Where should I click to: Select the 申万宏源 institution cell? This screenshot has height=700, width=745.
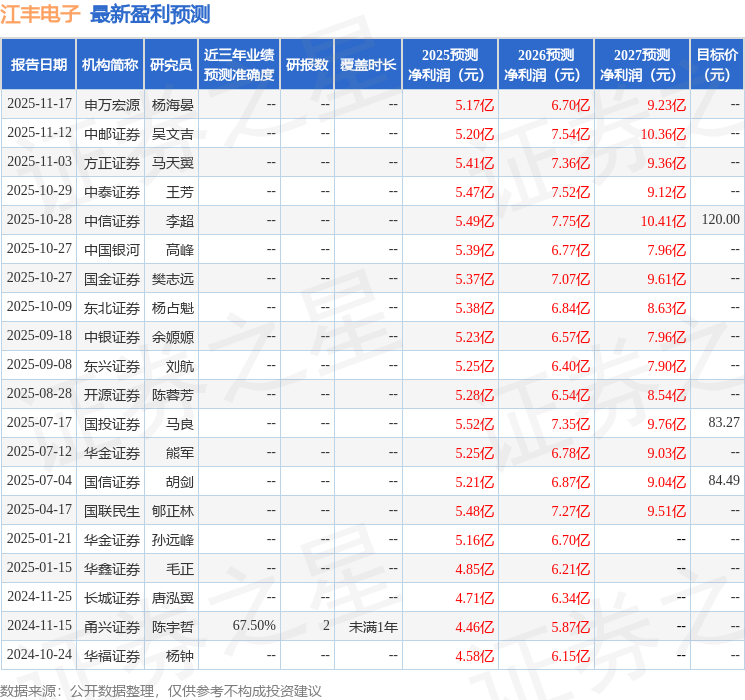click(x=112, y=105)
